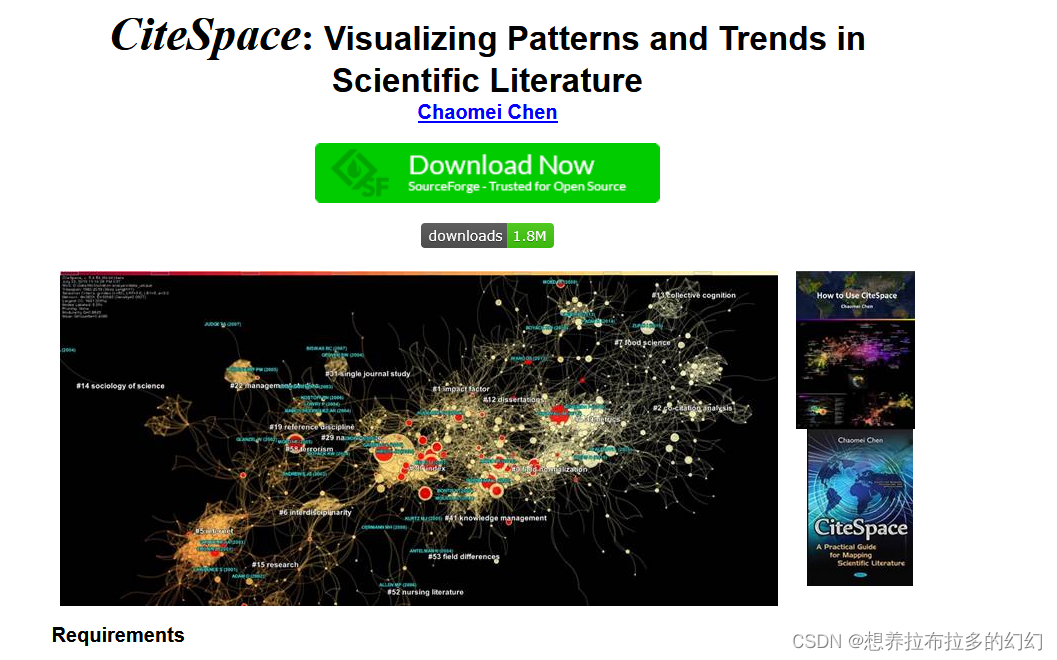Click the downloads 1.8M badge

click(x=487, y=236)
